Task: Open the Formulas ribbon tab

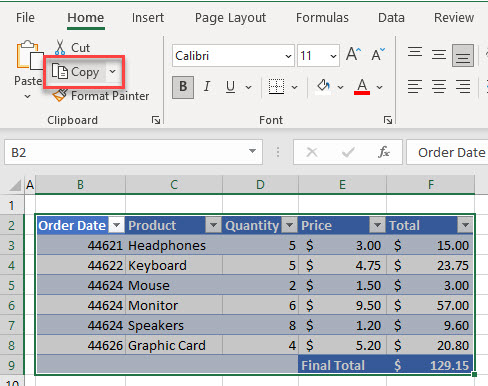Action: [x=322, y=18]
